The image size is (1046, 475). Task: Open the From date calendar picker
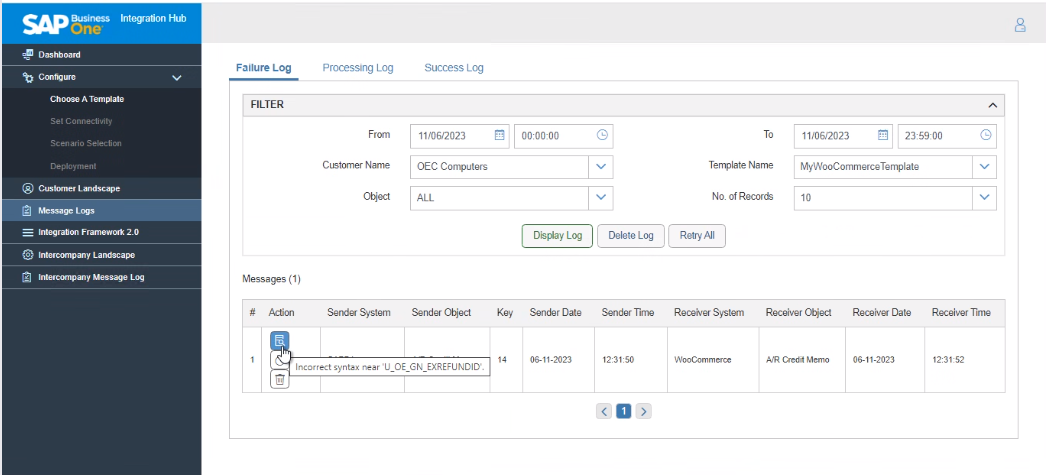click(500, 135)
